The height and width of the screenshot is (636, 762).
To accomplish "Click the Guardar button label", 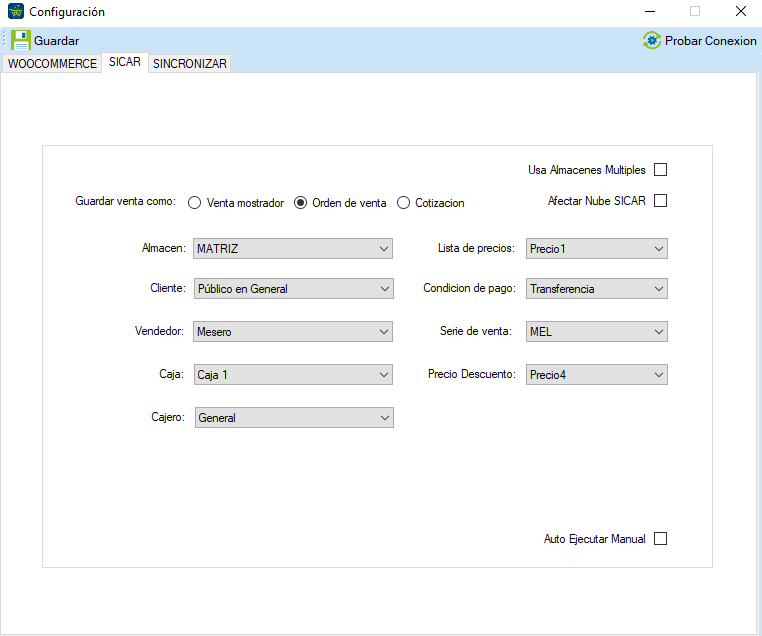I will click(x=56, y=41).
